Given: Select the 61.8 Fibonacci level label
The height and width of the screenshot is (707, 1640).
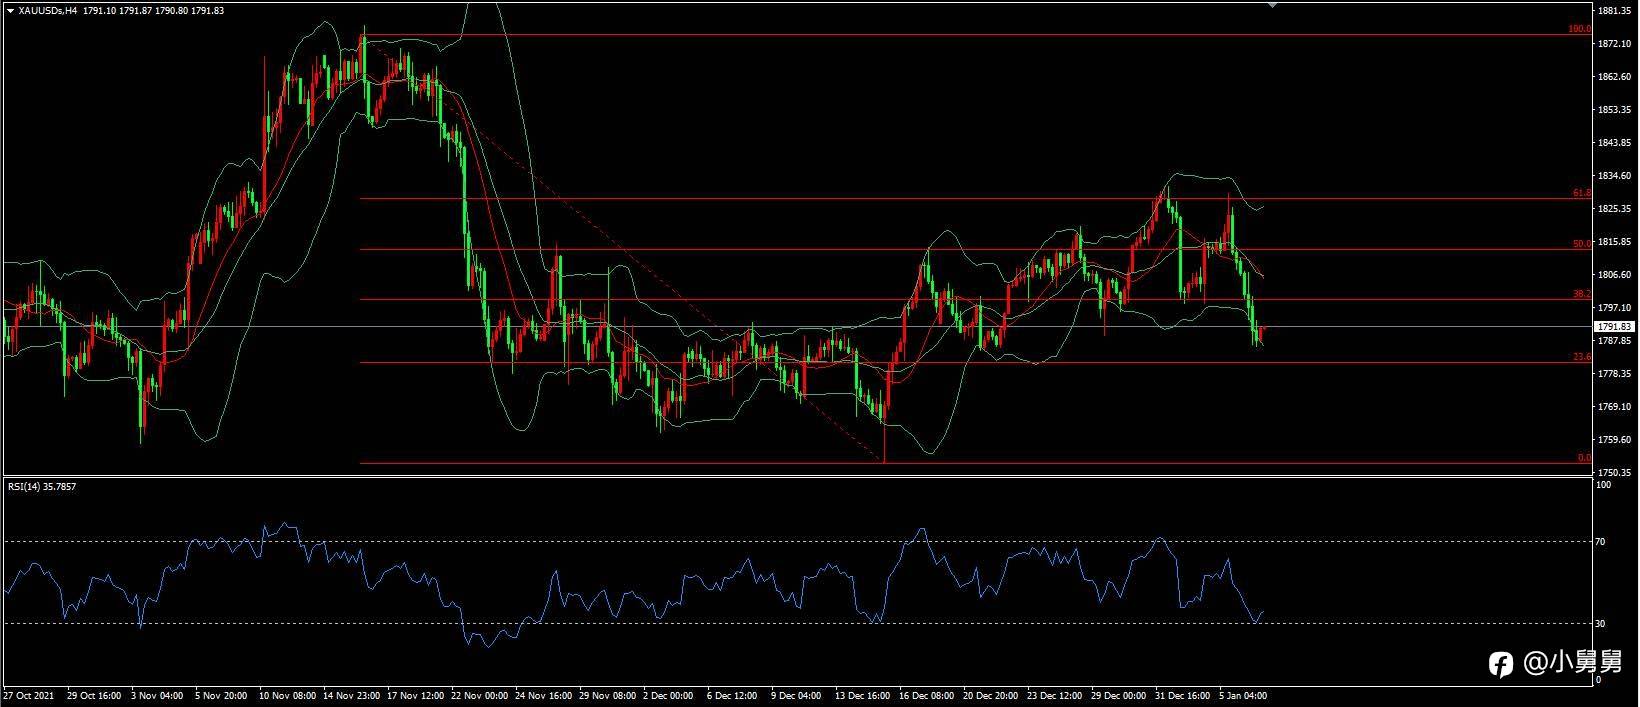Looking at the screenshot, I should point(1582,193).
